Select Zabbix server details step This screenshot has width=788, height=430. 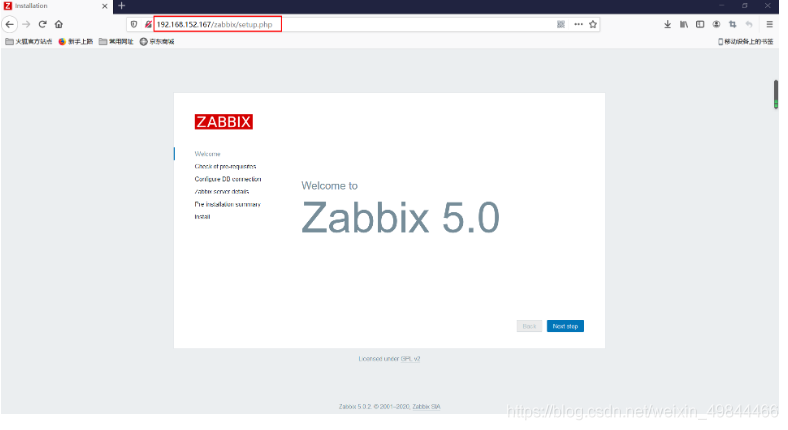pos(222,191)
